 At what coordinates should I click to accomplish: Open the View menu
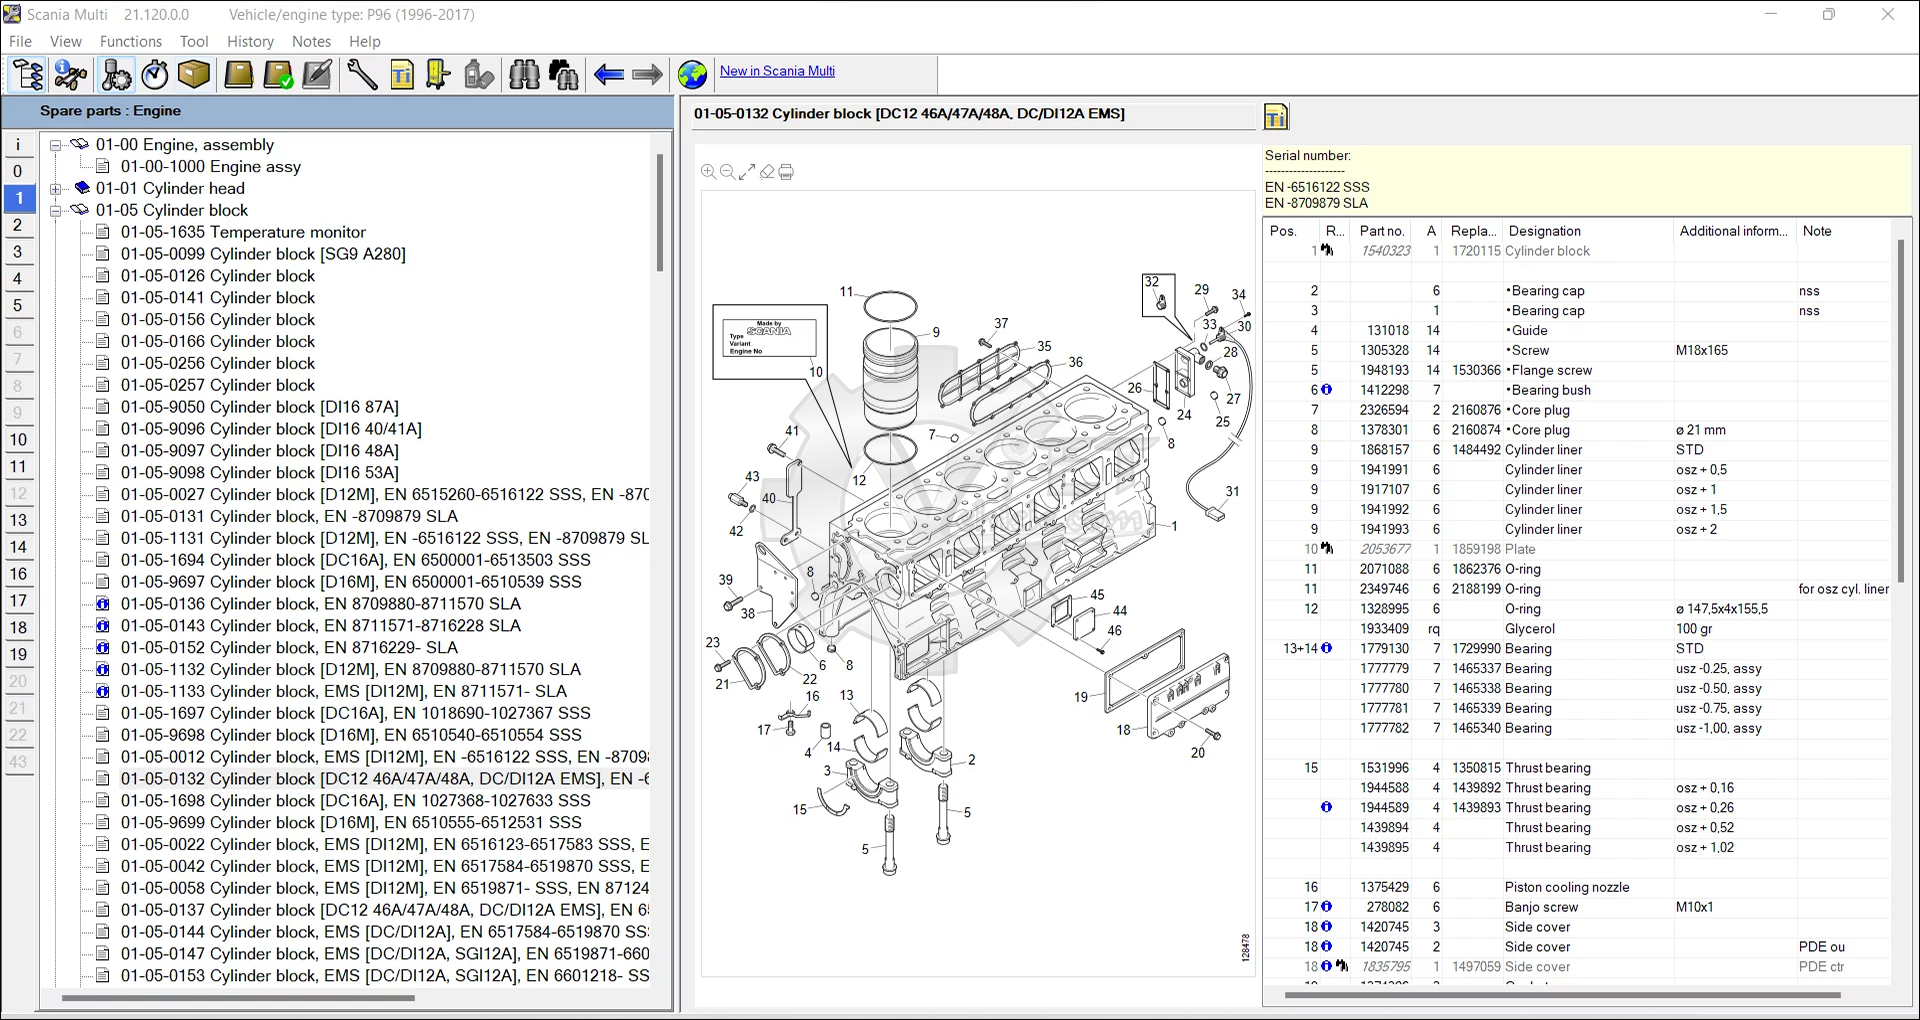66,41
